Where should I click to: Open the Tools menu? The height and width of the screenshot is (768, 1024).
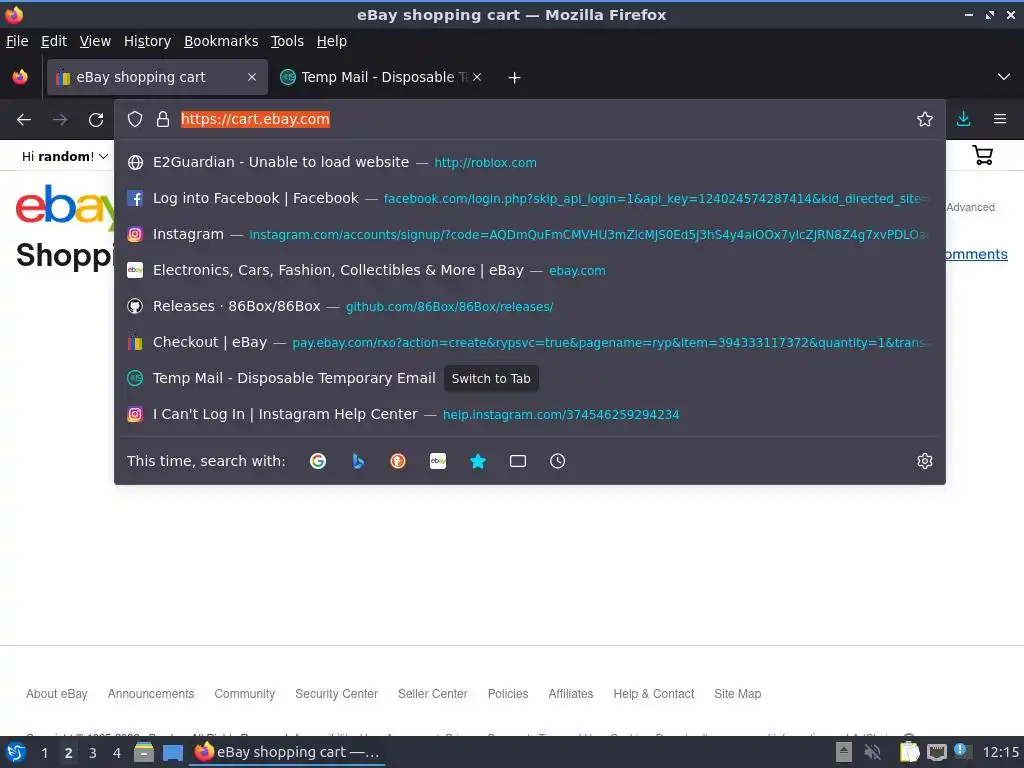coord(287,41)
